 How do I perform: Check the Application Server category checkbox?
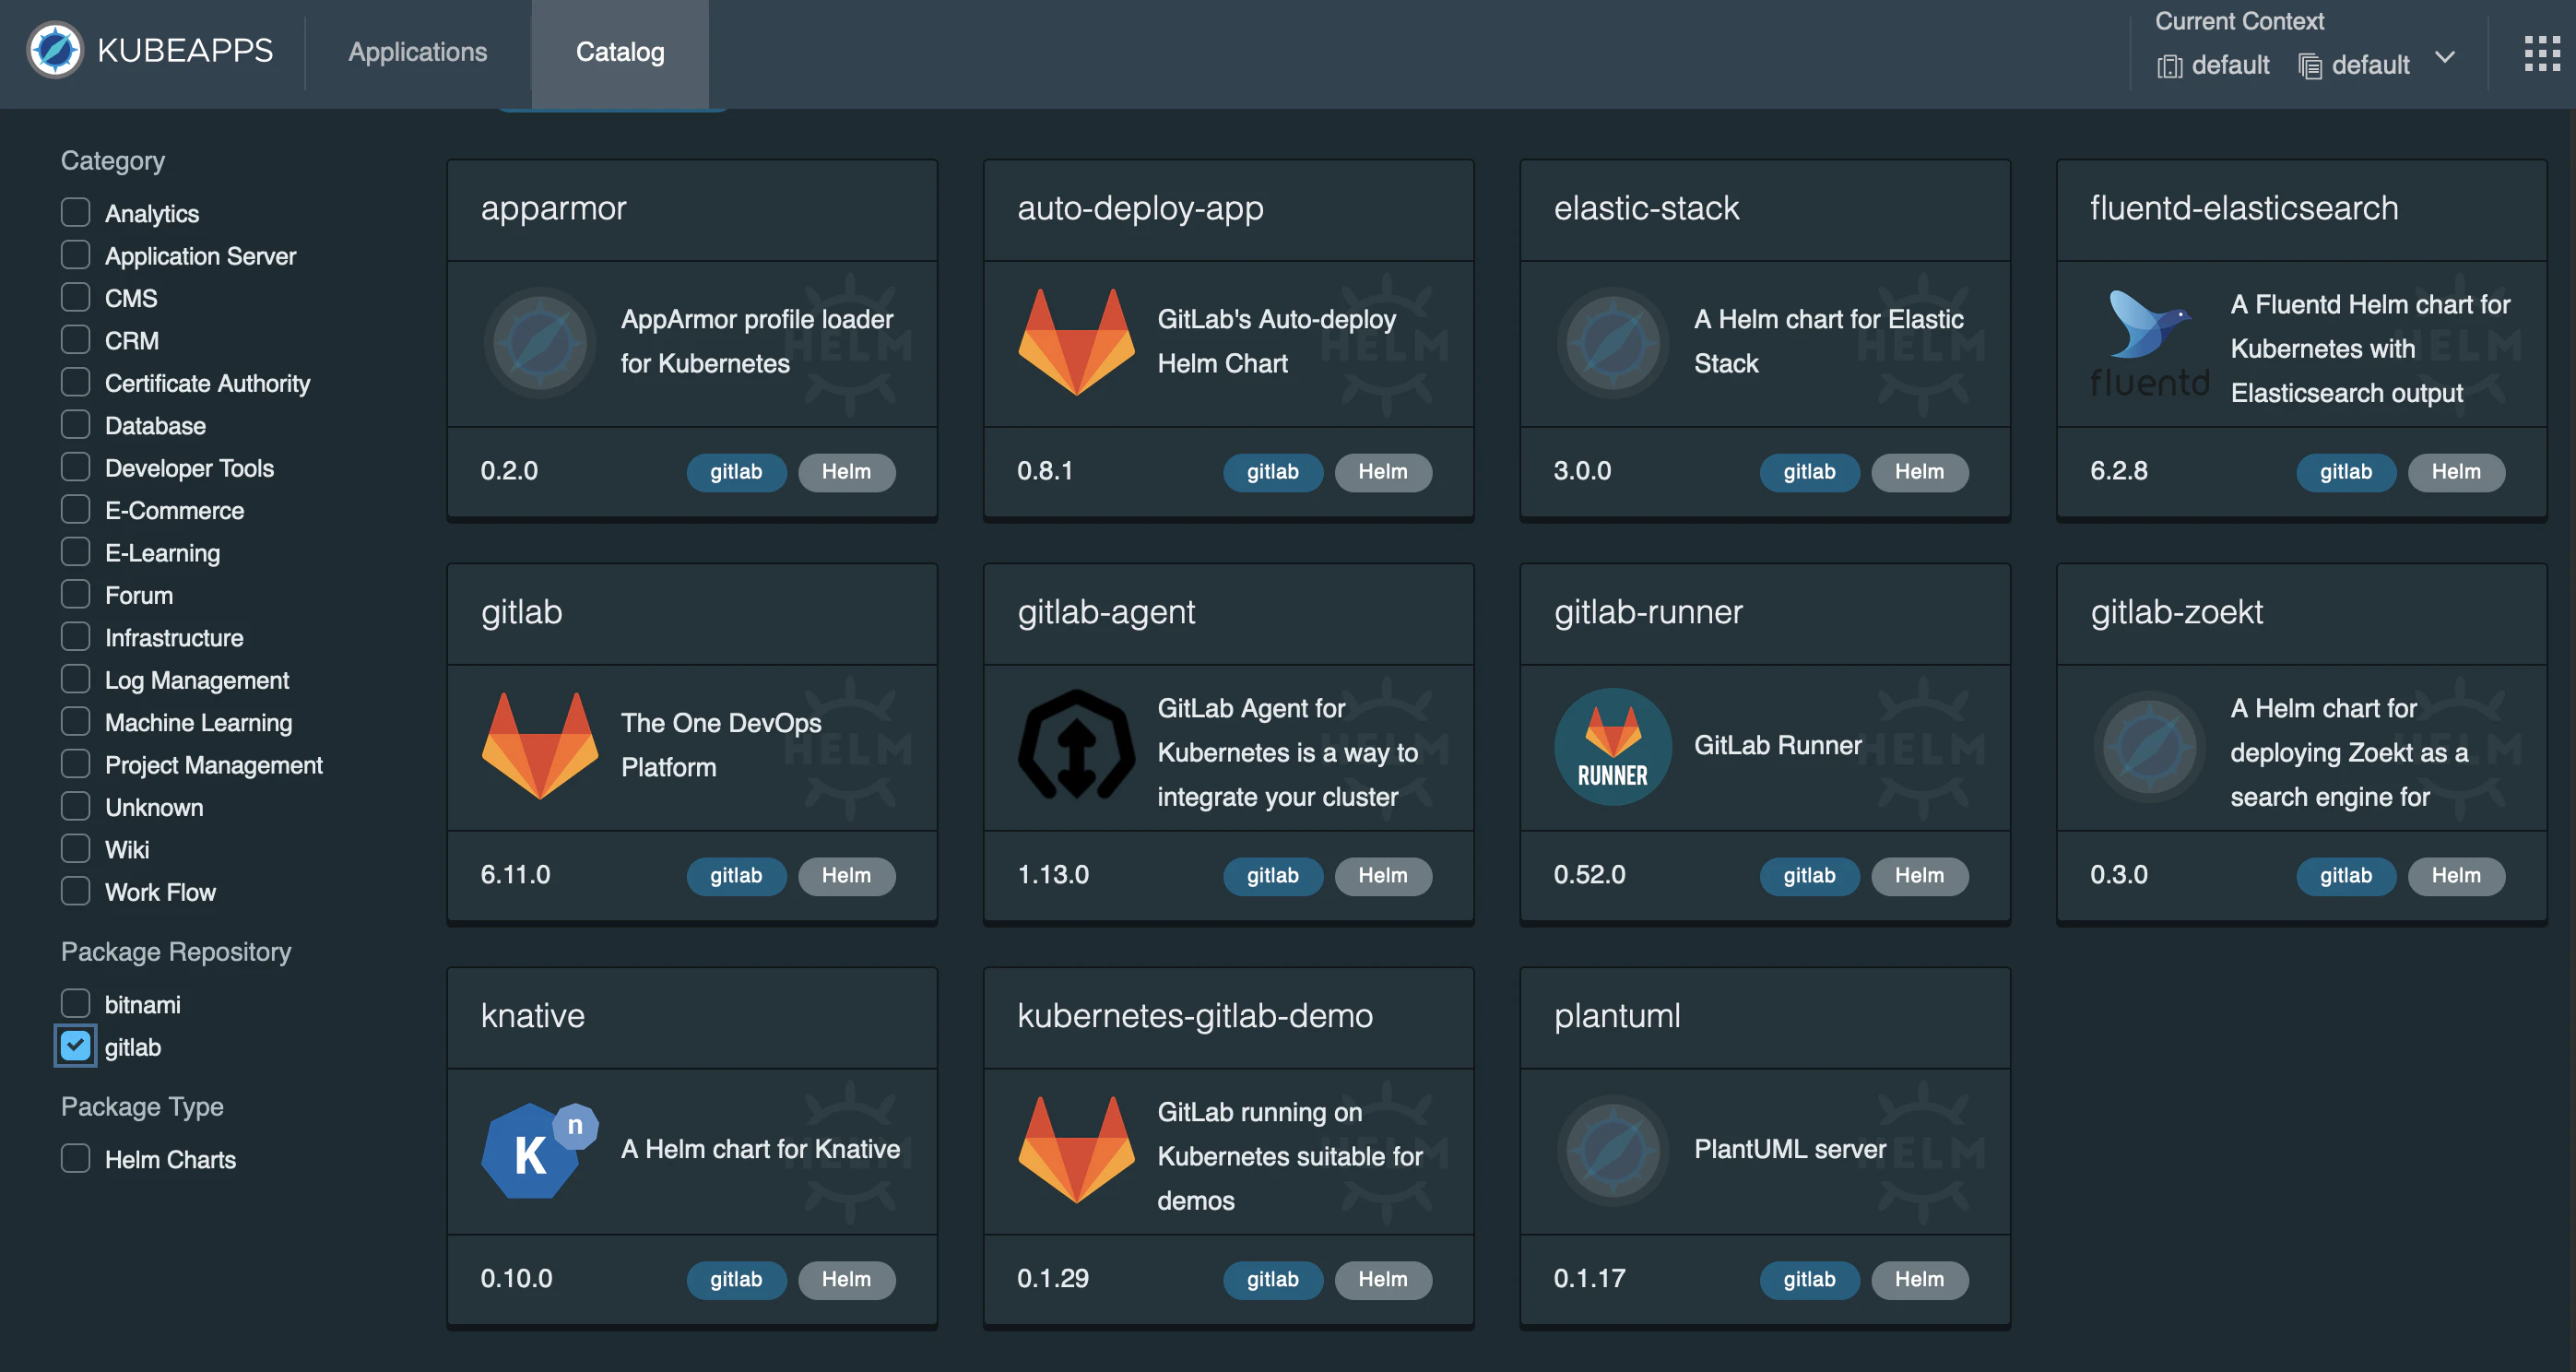coord(75,255)
